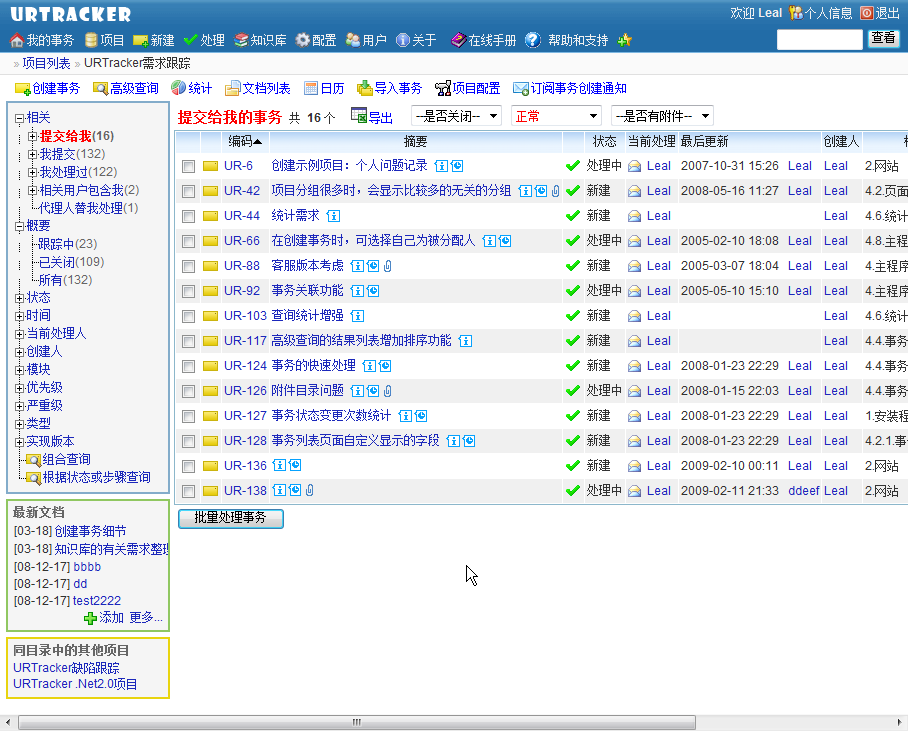Click the star icon after 帮助和支持
This screenshot has height=731, width=908.
pos(625,40)
